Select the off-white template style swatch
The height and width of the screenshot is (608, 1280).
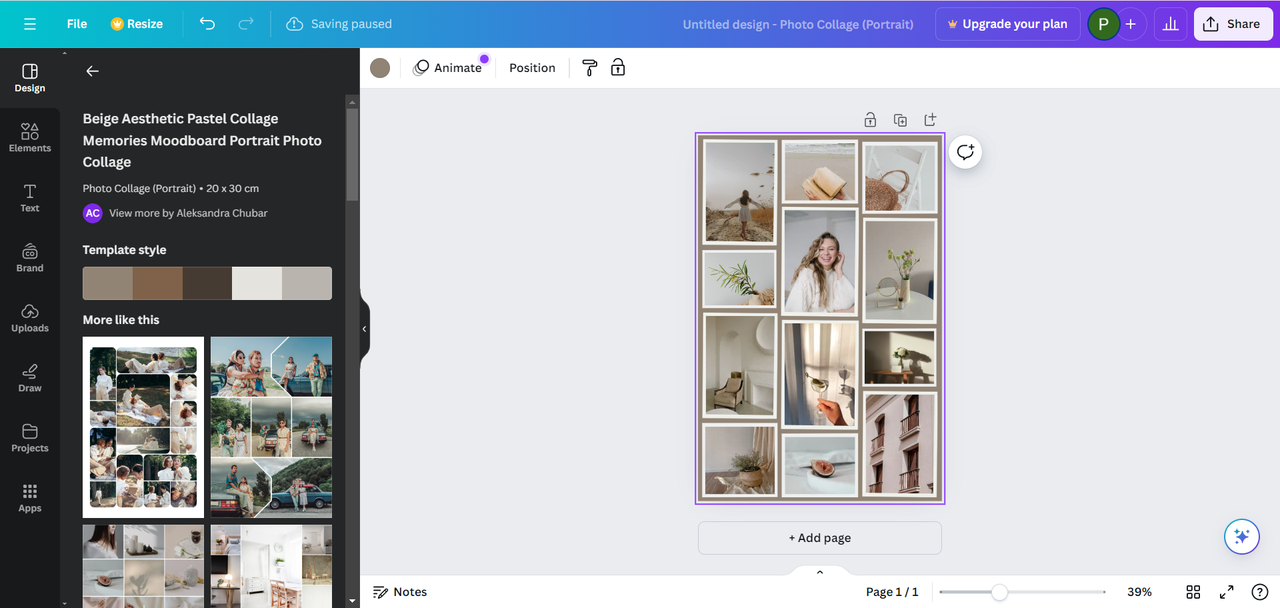pyautogui.click(x=257, y=283)
